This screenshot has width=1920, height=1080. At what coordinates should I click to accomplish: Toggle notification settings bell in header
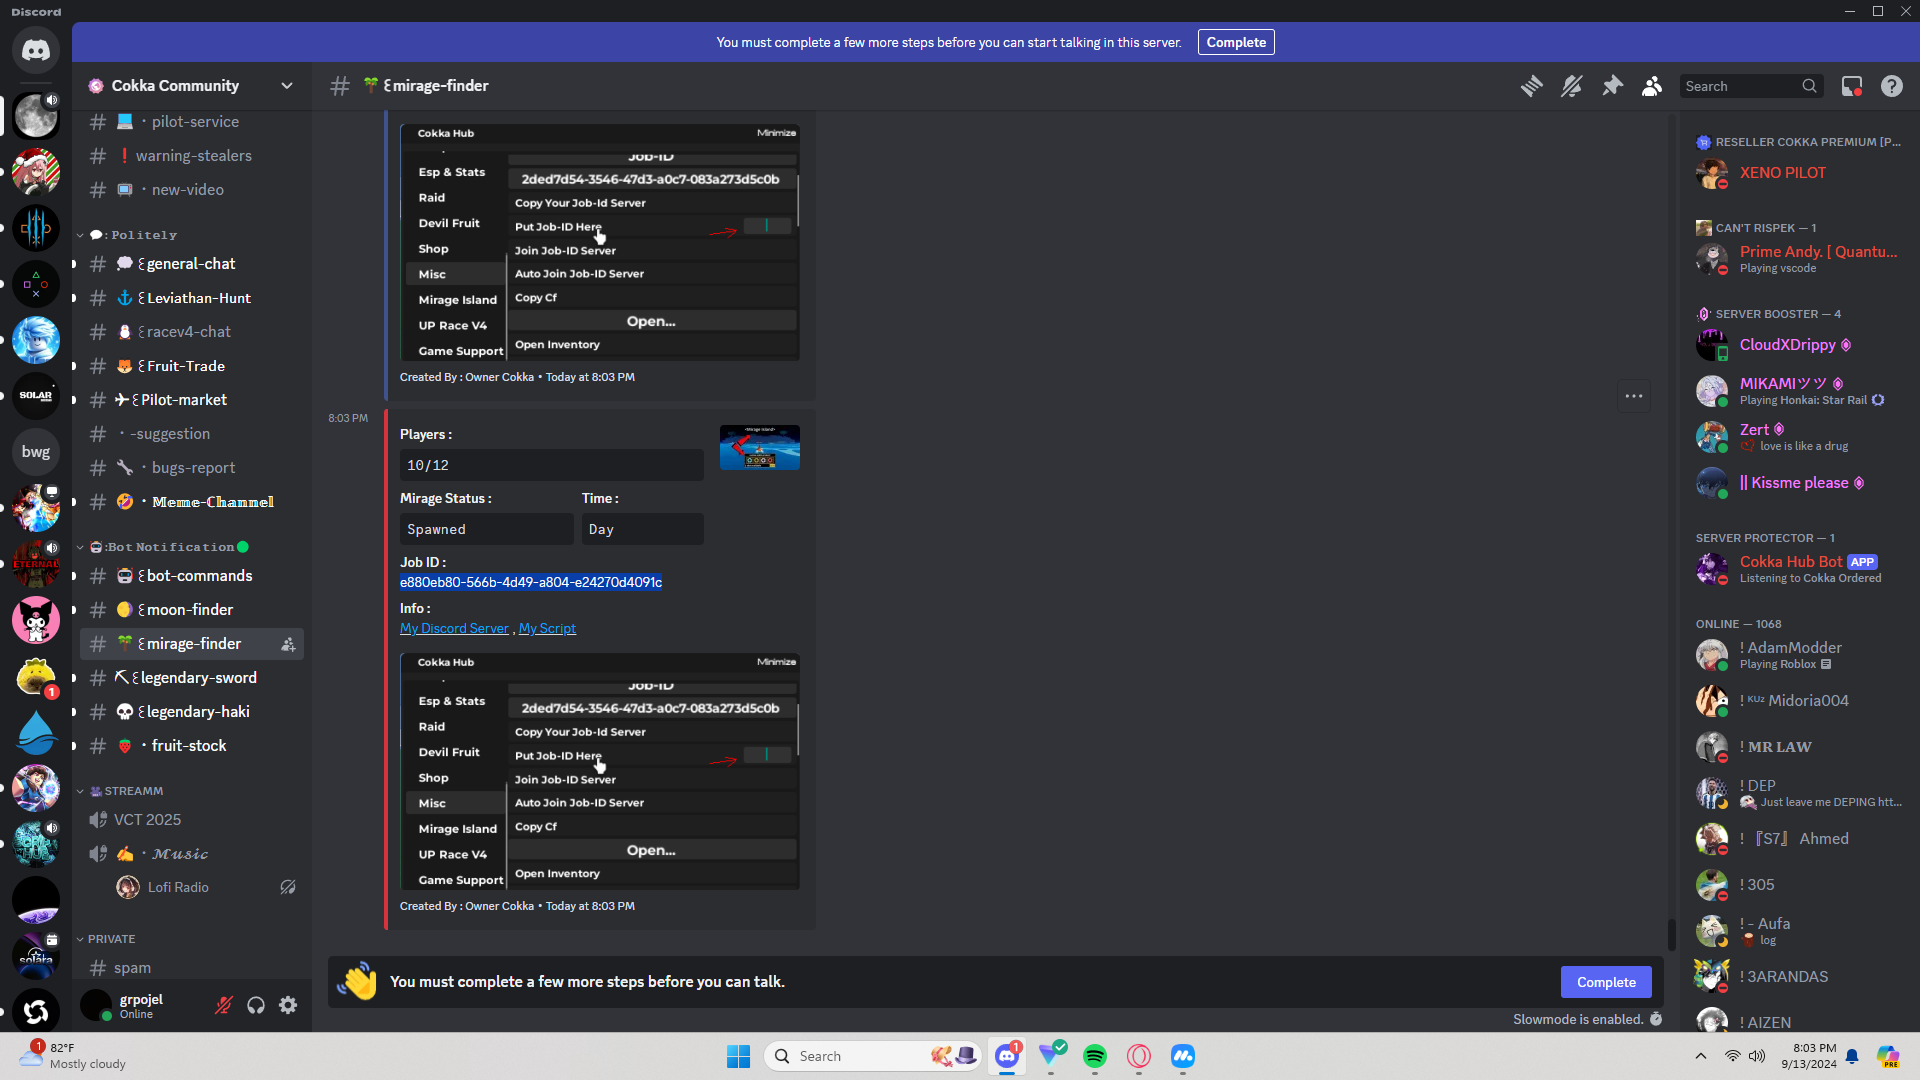pyautogui.click(x=1572, y=86)
